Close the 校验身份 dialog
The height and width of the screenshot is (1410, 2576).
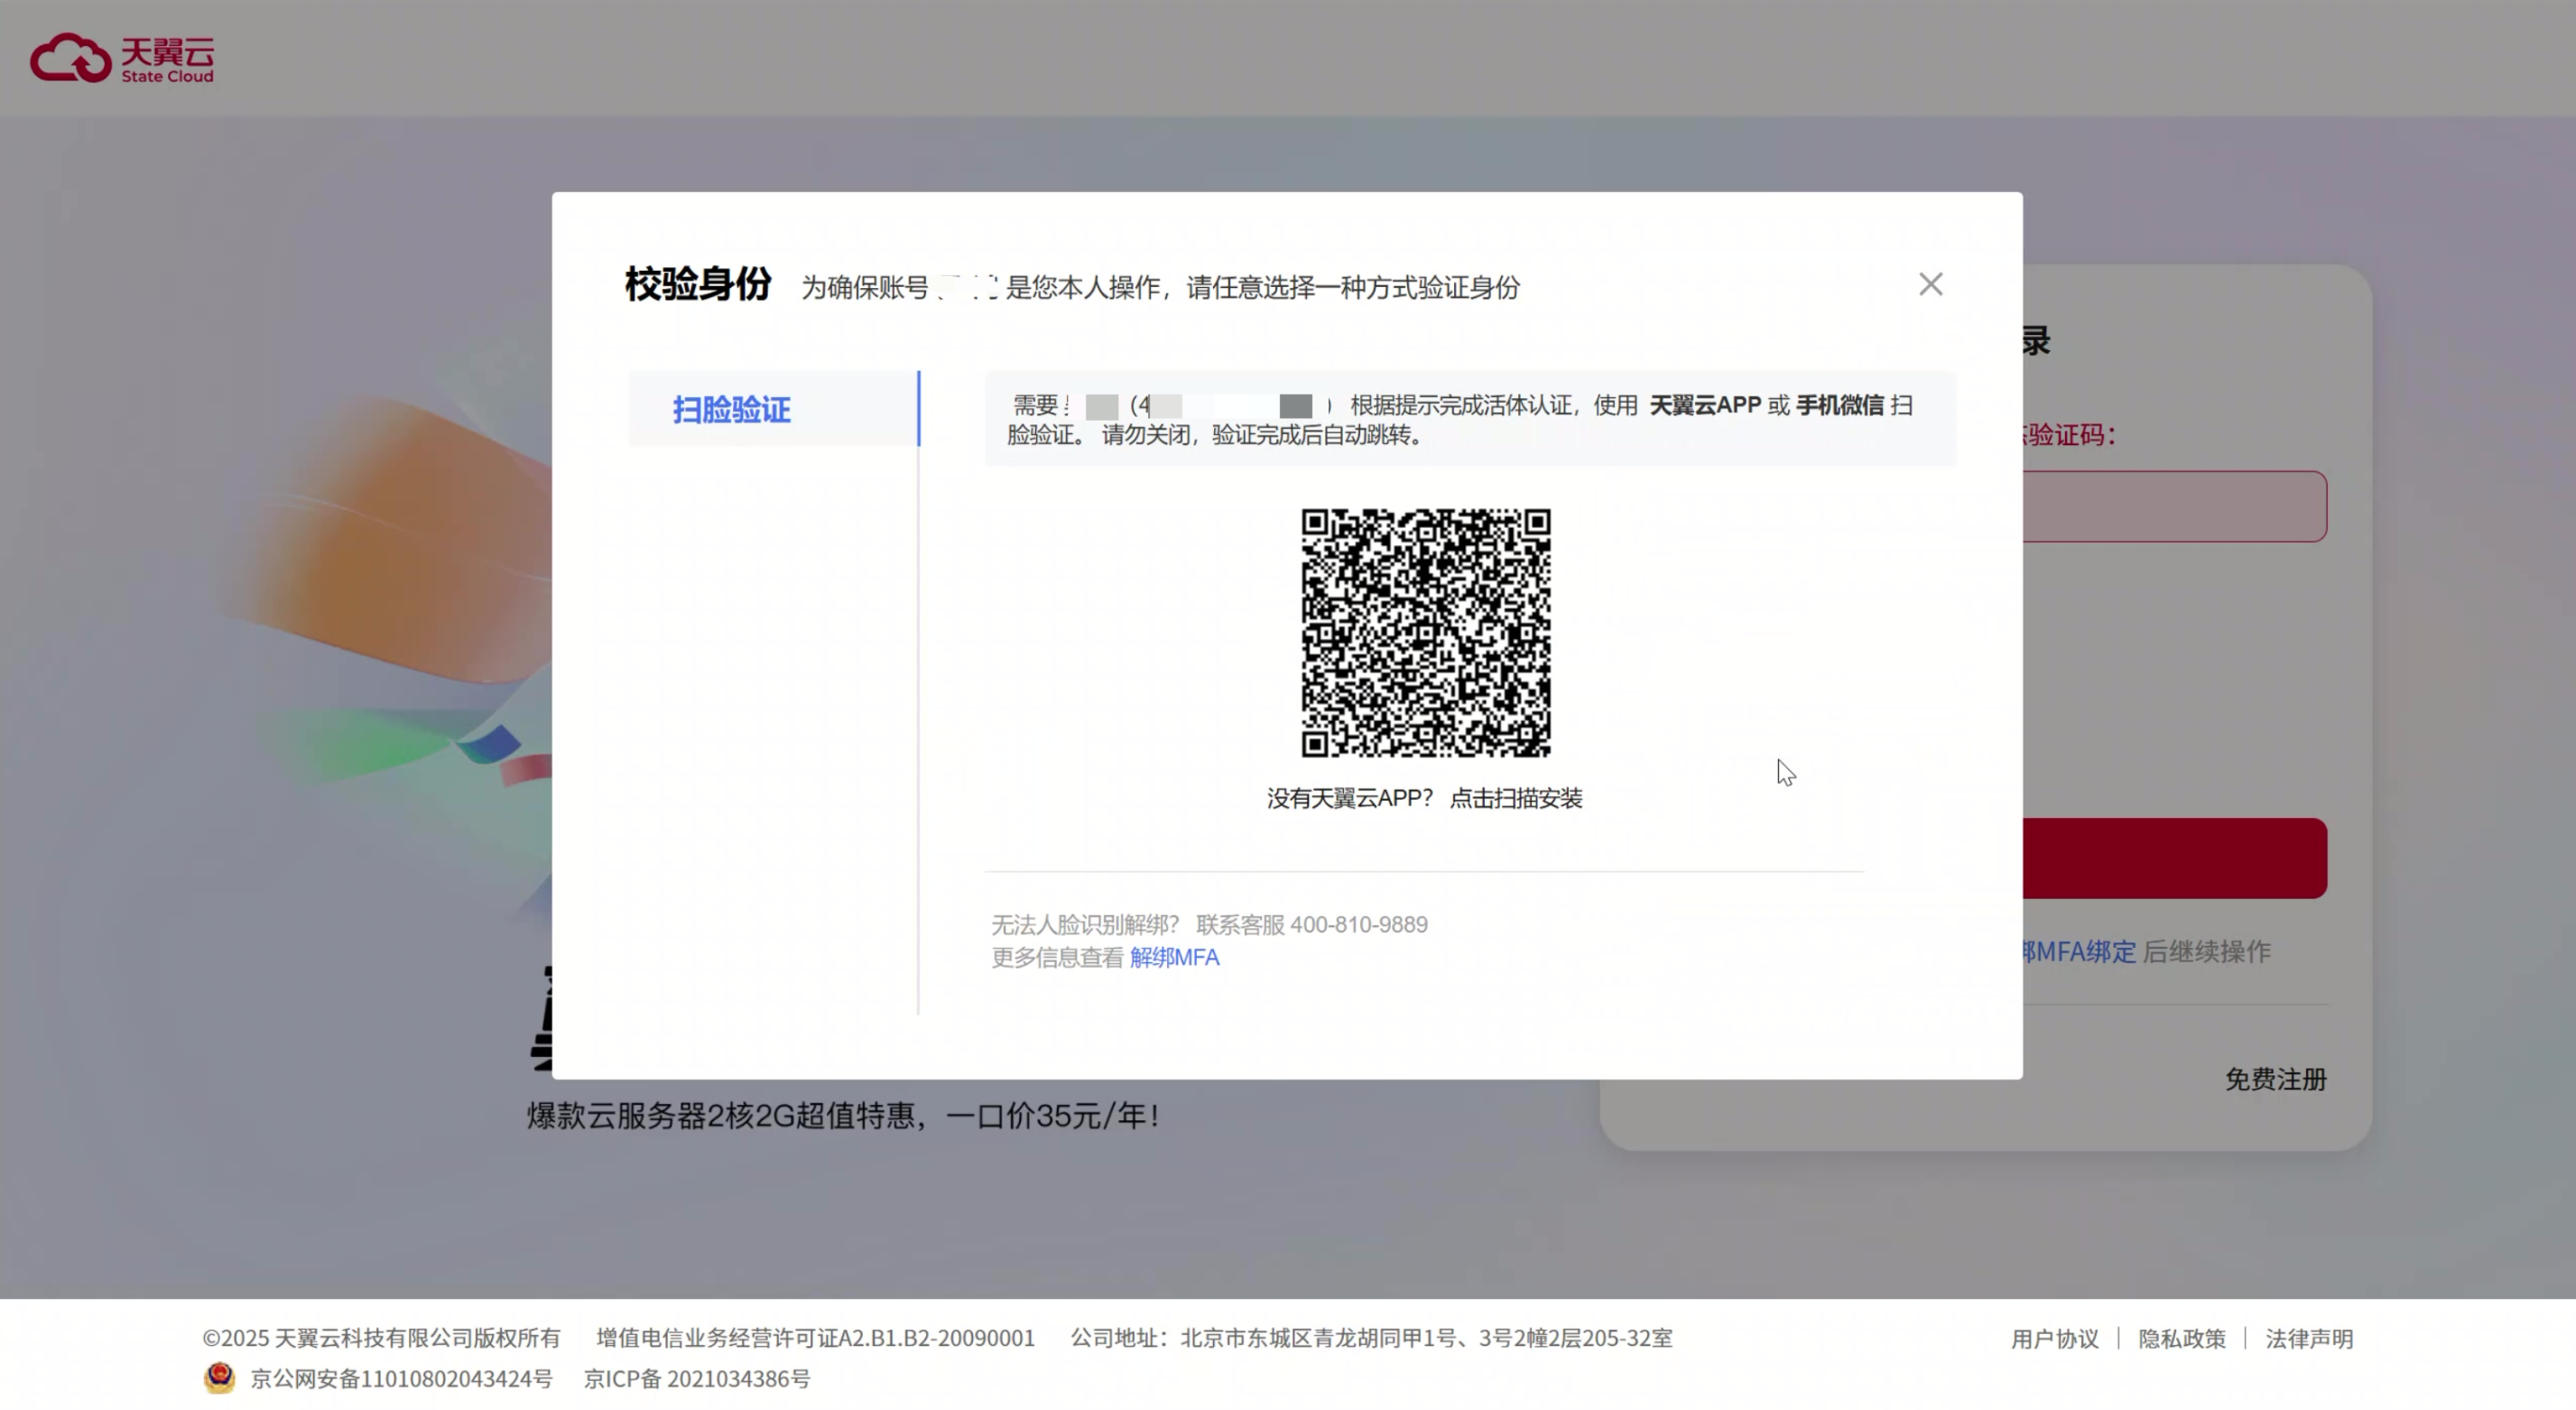click(x=1930, y=284)
